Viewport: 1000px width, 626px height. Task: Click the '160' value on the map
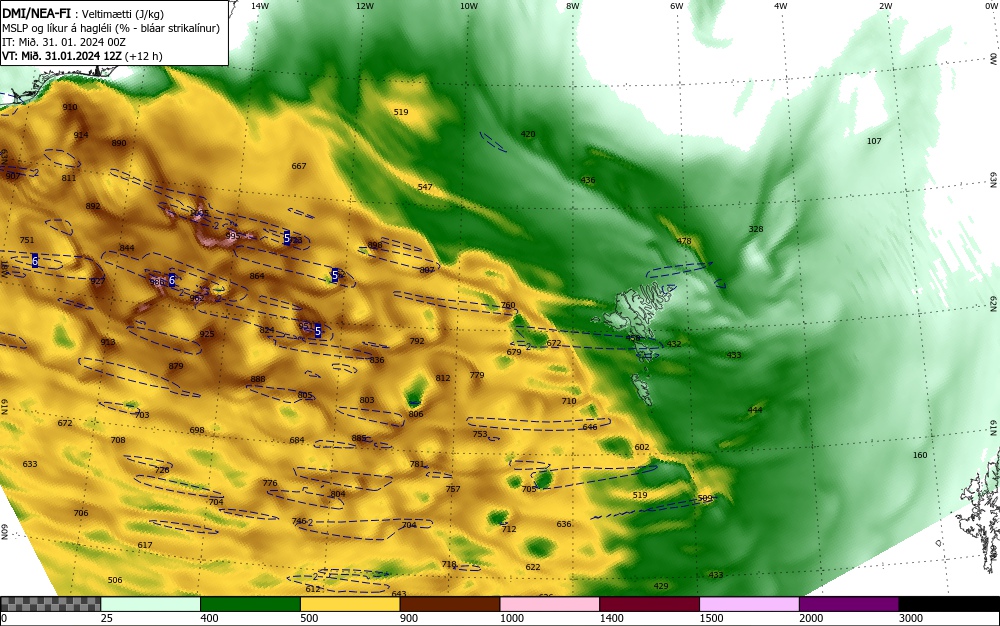coord(920,455)
